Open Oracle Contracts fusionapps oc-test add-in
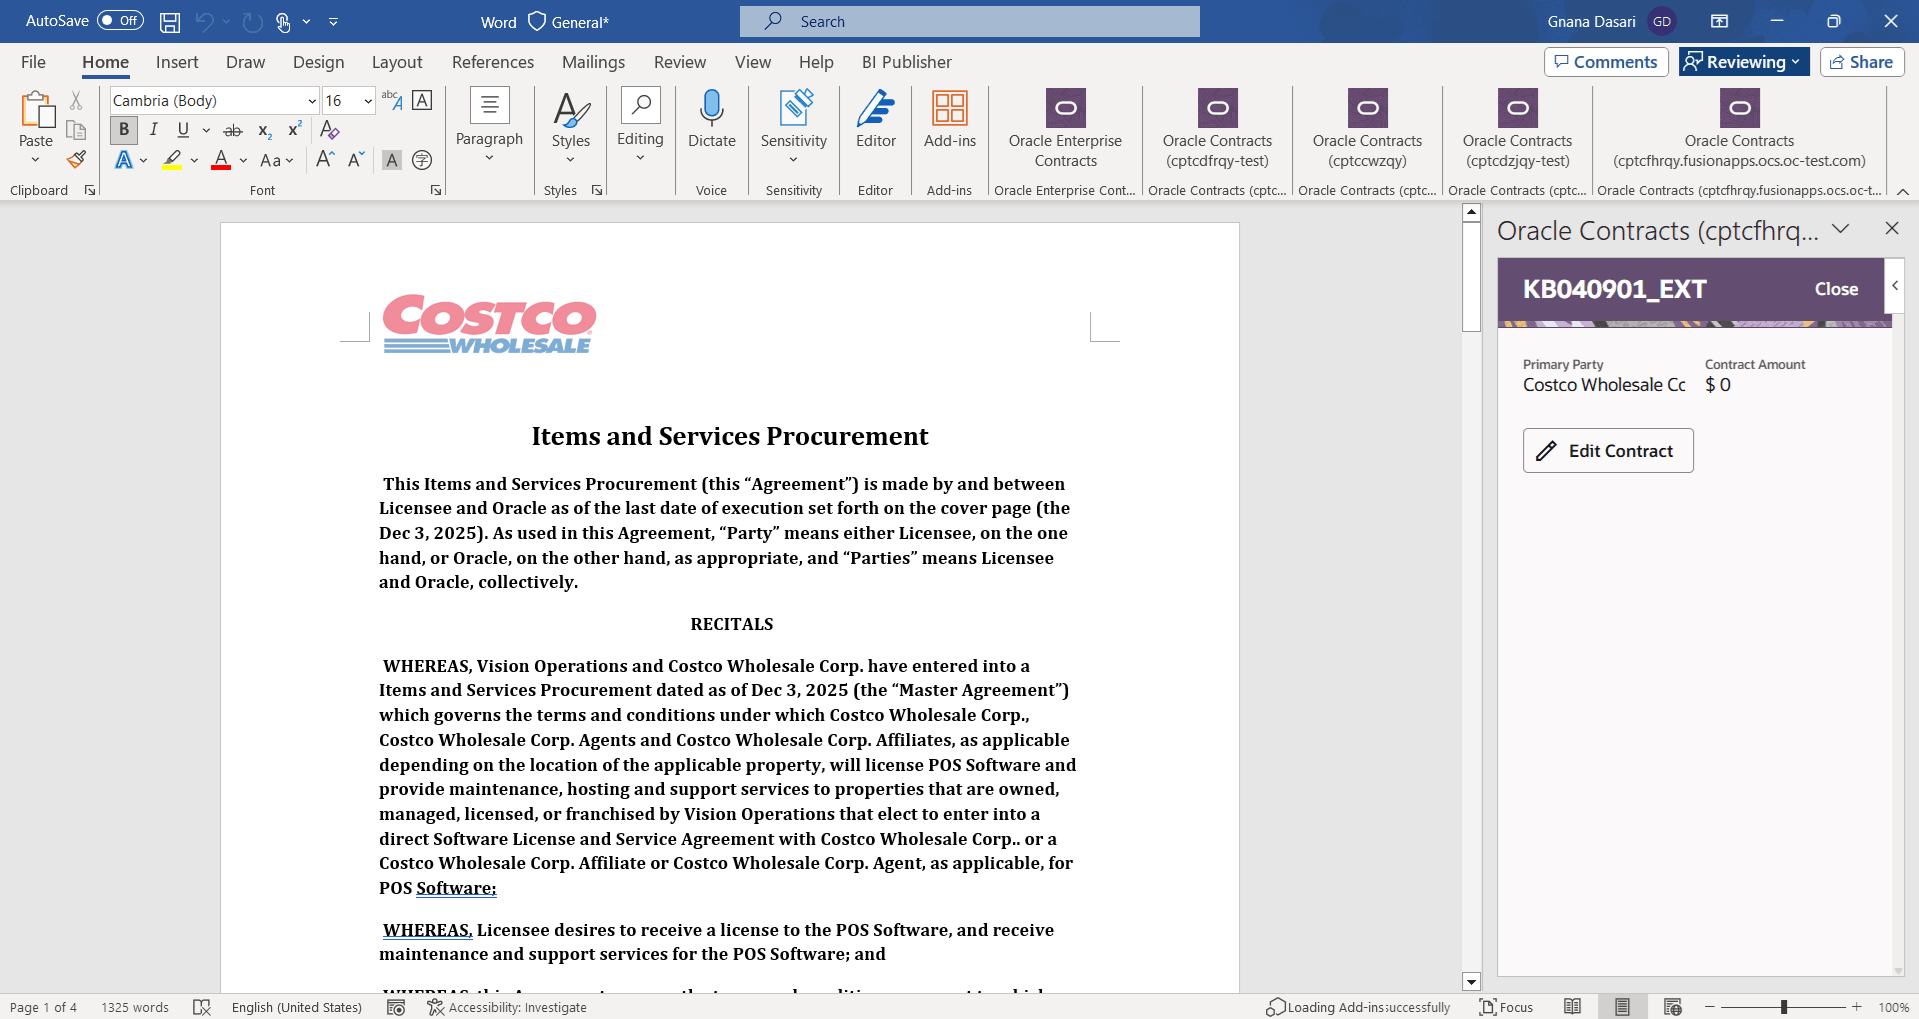Image resolution: width=1919 pixels, height=1019 pixels. (1739, 128)
